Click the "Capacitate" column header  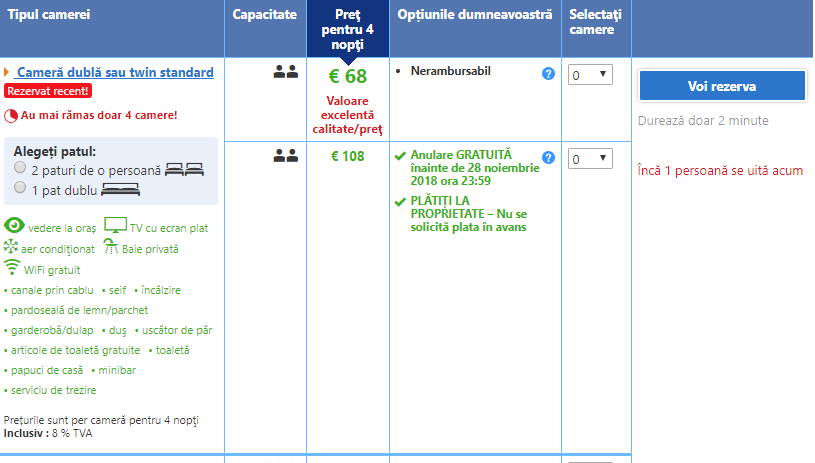264,15
